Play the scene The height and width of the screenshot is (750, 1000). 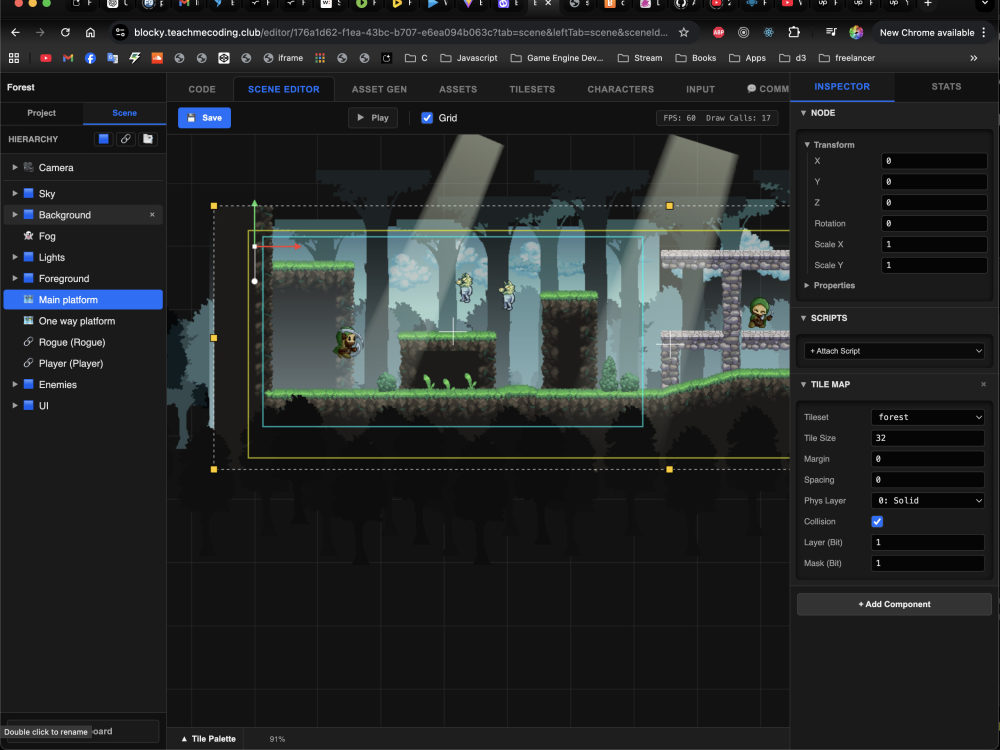373,118
